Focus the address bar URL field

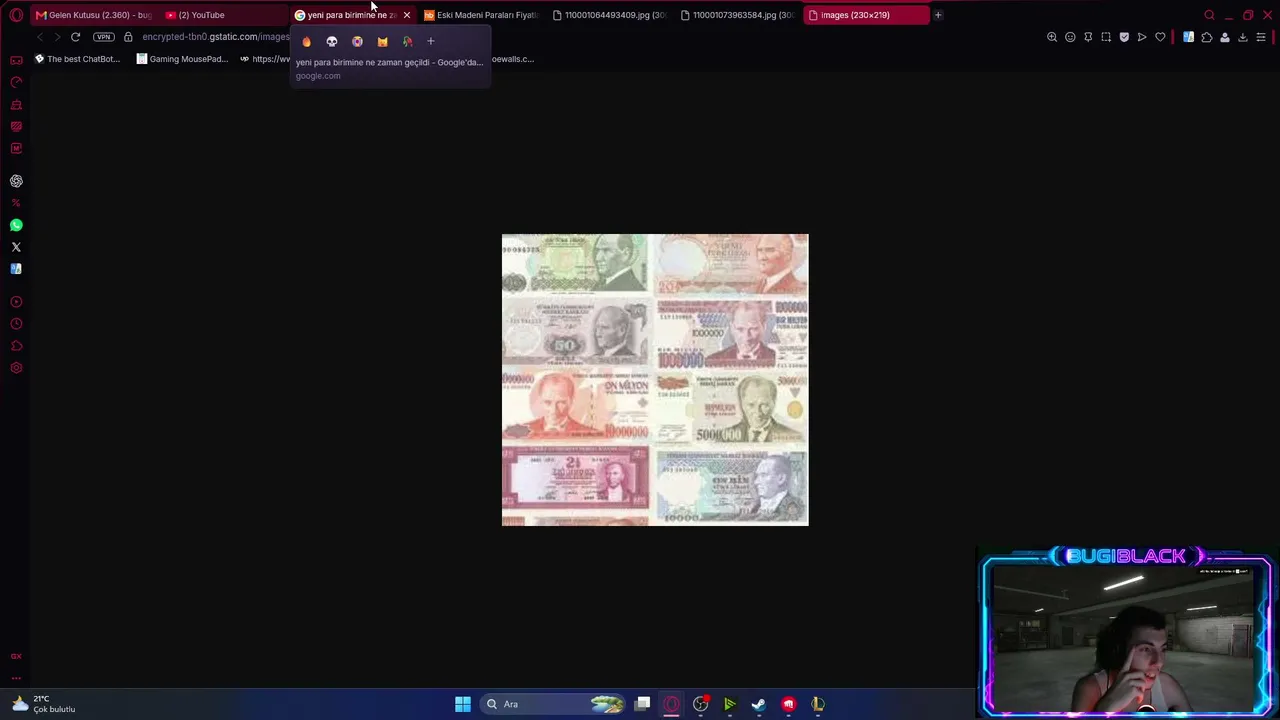[215, 37]
